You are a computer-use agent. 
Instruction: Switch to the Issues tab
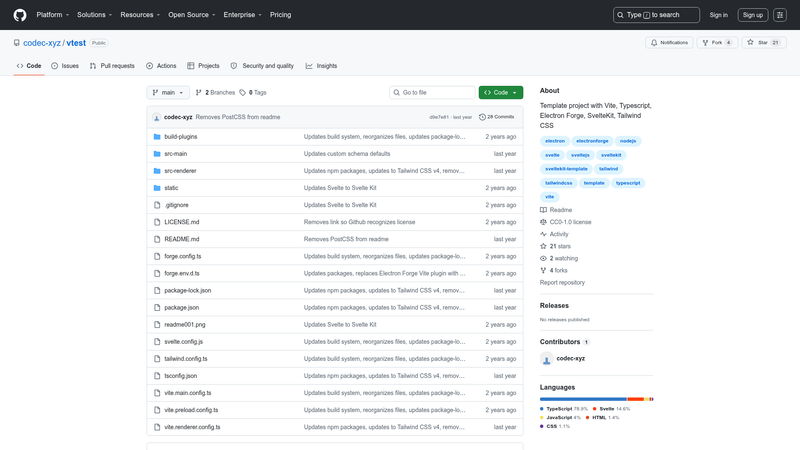(x=65, y=66)
